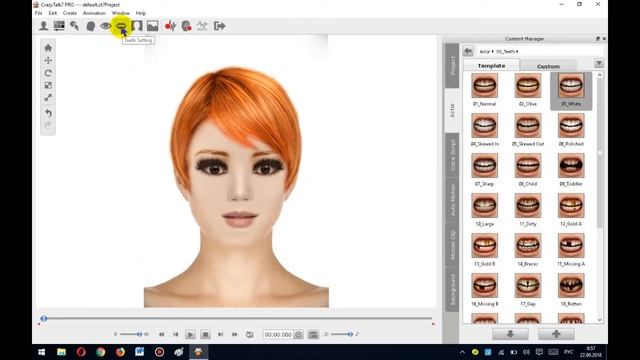Open the Animation menu
Viewport: 640px width, 360px height.
coord(94,13)
